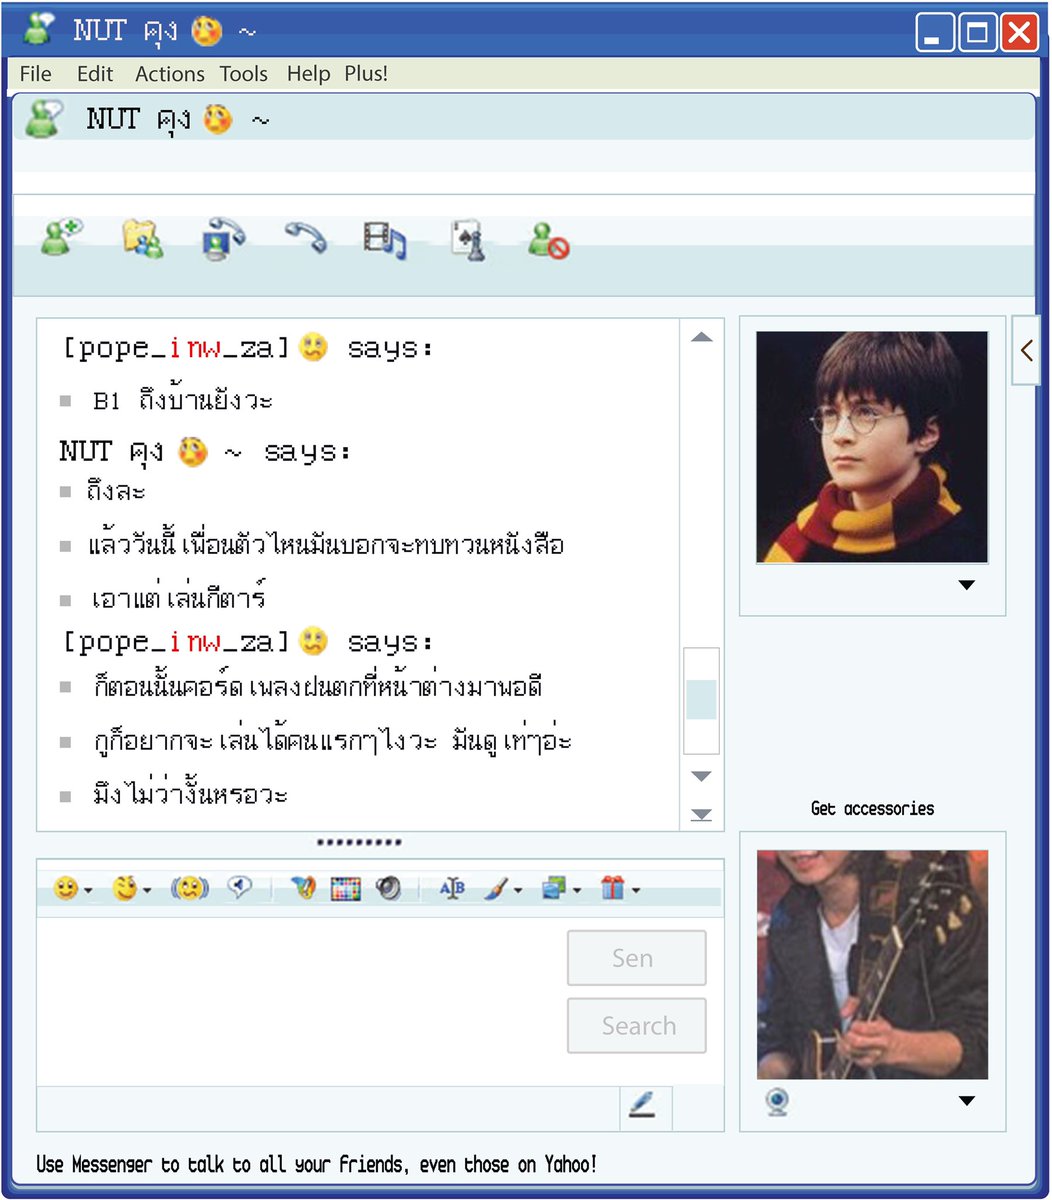Click the Search button
Viewport: 1052px width, 1200px height.
(637, 1026)
